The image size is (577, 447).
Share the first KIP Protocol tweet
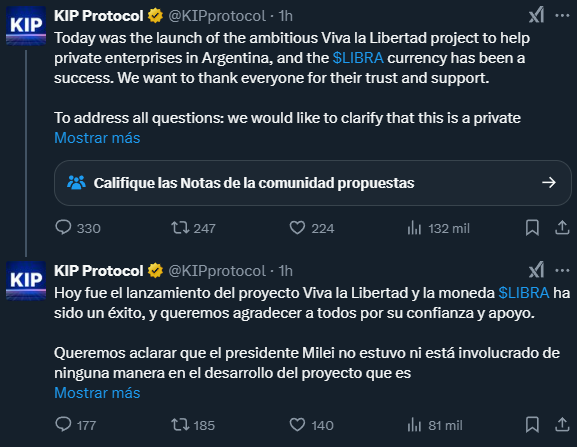pyautogui.click(x=562, y=228)
